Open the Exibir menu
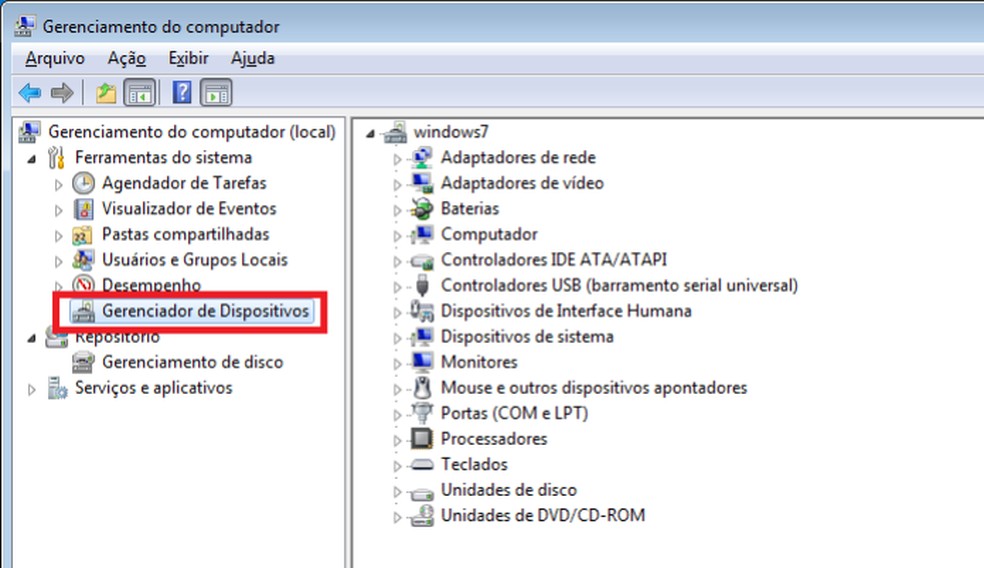The width and height of the screenshot is (984, 568). (x=188, y=58)
